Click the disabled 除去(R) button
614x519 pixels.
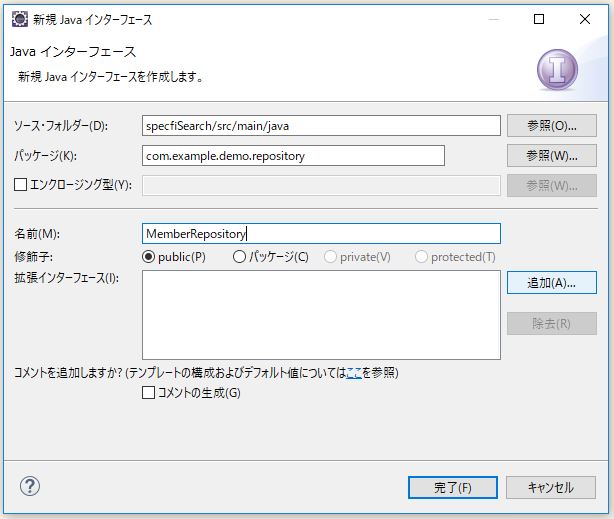pos(552,324)
